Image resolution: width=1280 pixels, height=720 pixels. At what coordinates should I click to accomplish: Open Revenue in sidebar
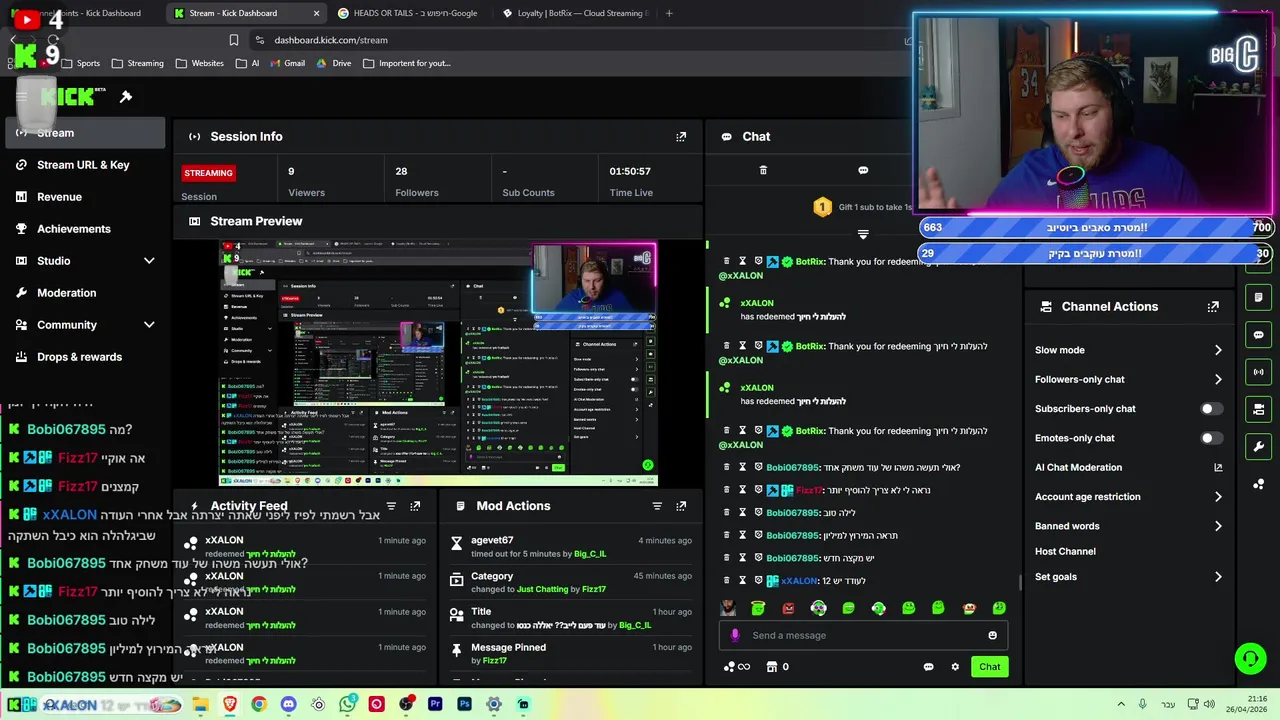click(x=84, y=197)
